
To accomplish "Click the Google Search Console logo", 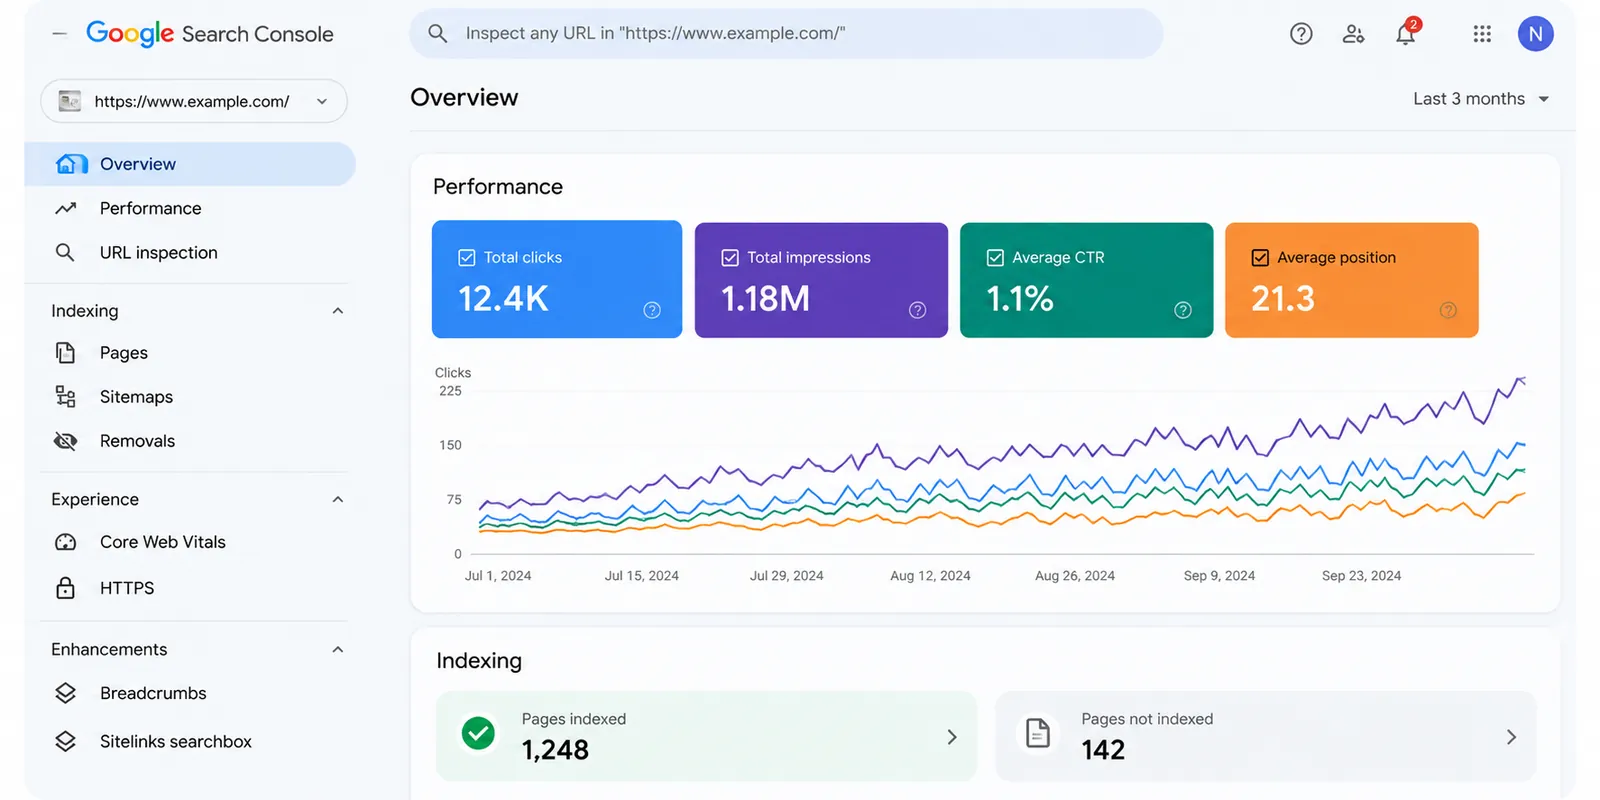I will [x=210, y=34].
